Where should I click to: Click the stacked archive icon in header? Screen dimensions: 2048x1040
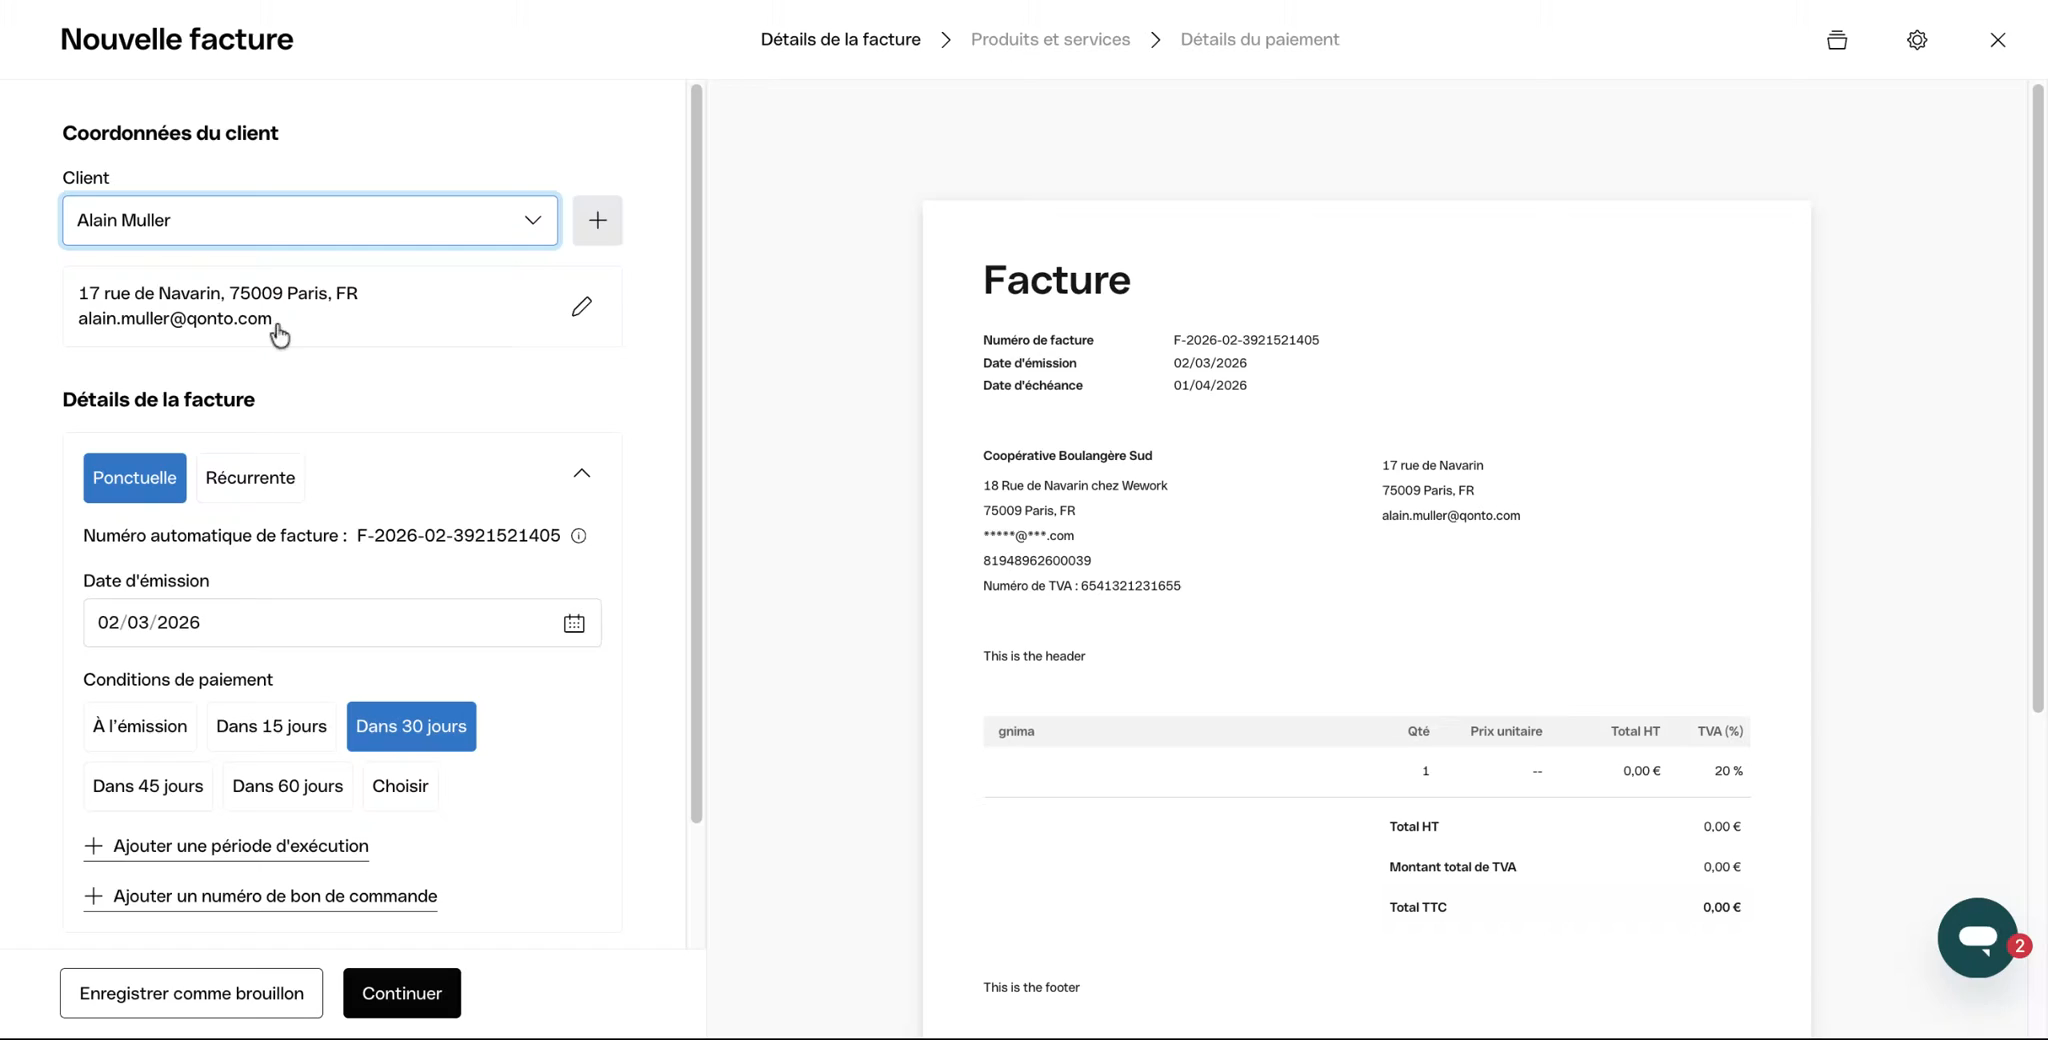point(1836,40)
